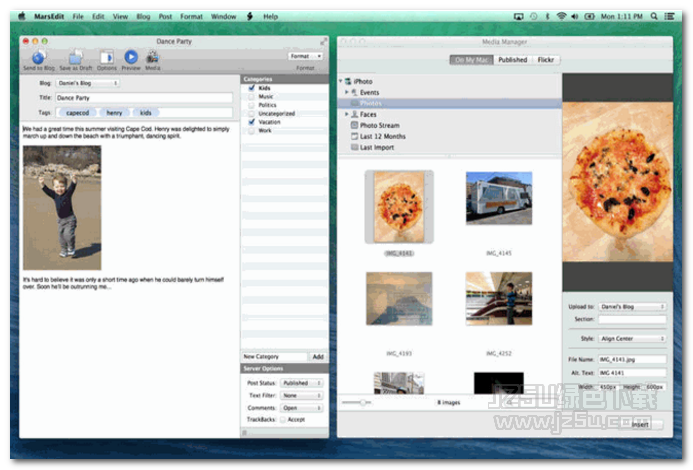The image size is (693, 470).
Task: Open the Blog menu
Action: (143, 16)
